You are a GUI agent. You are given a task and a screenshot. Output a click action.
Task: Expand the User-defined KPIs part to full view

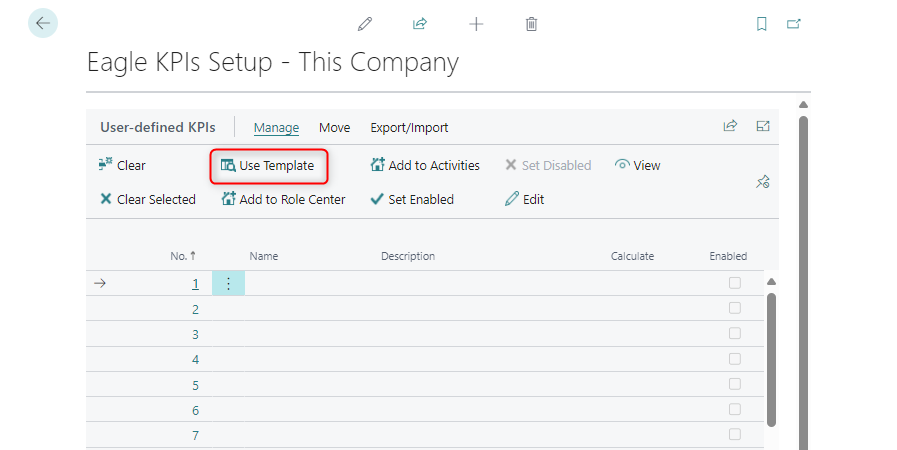(x=763, y=126)
